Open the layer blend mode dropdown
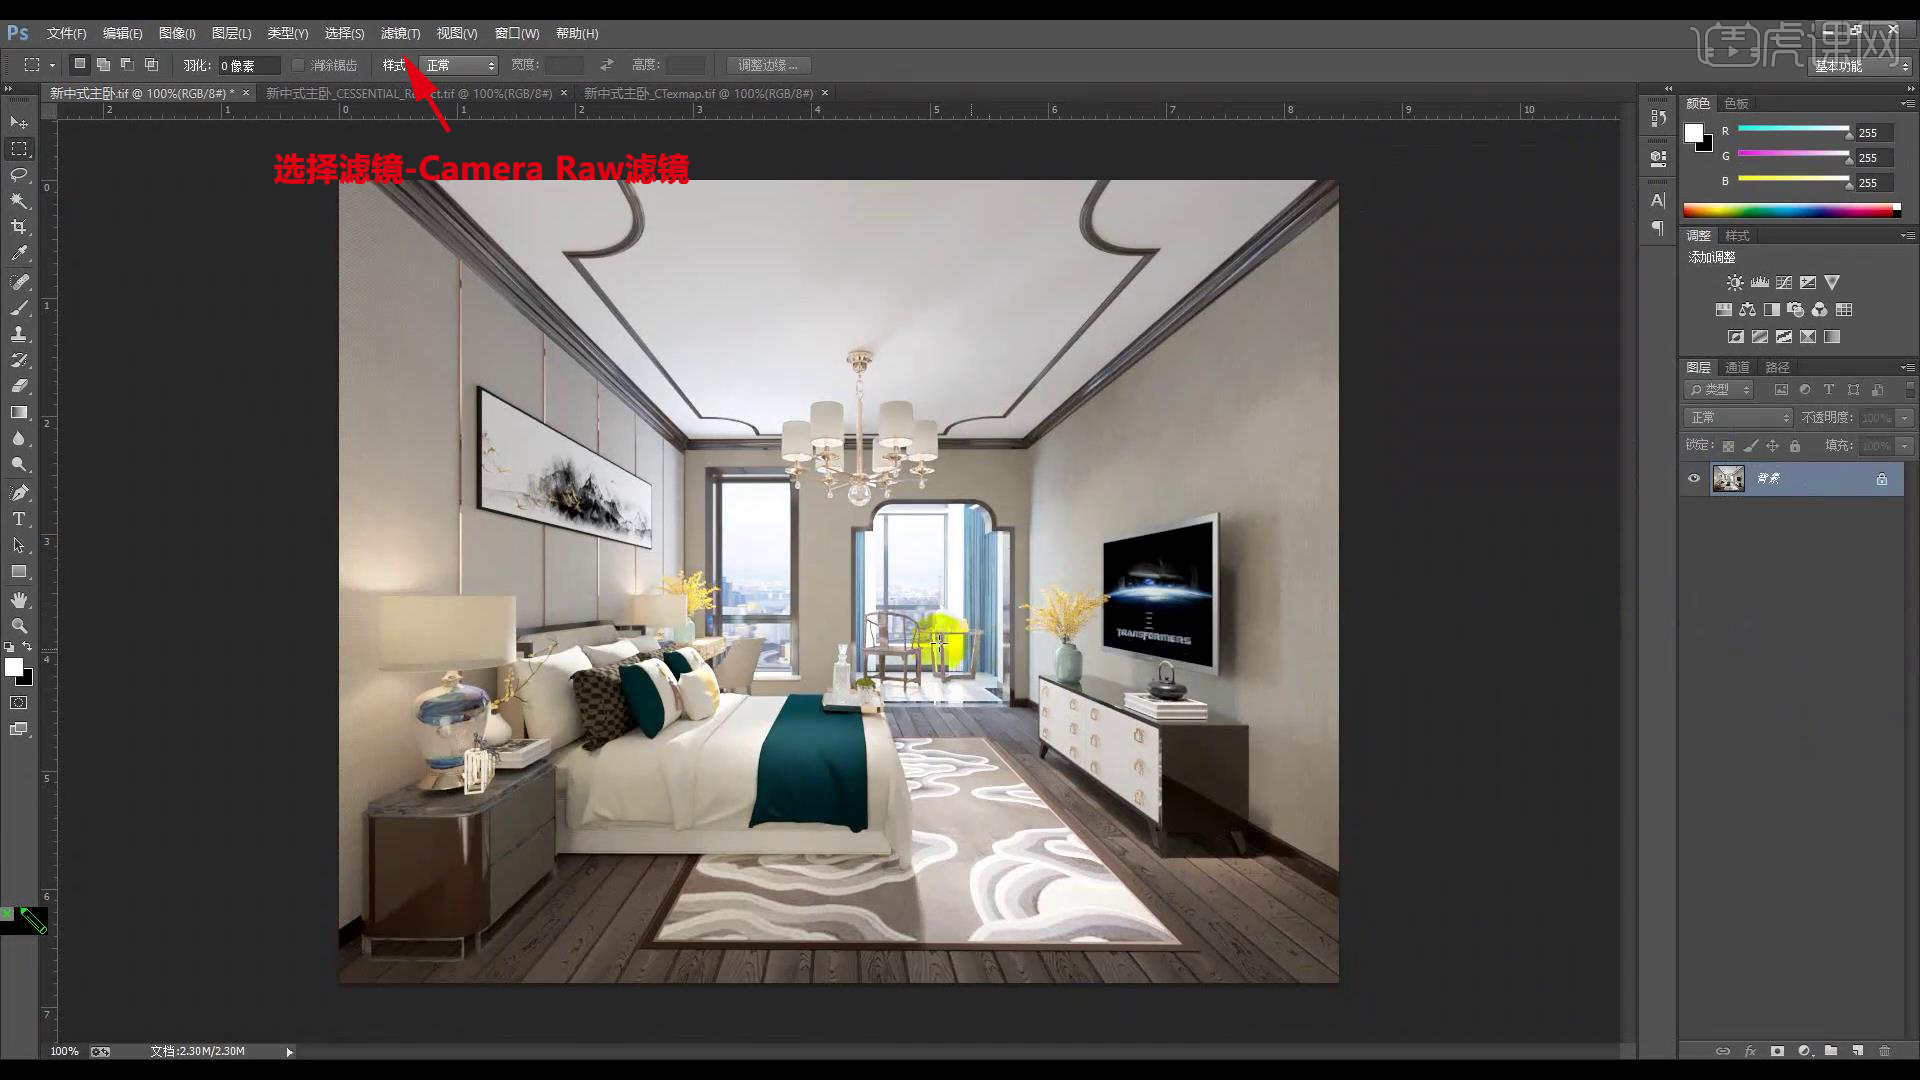 point(1740,418)
